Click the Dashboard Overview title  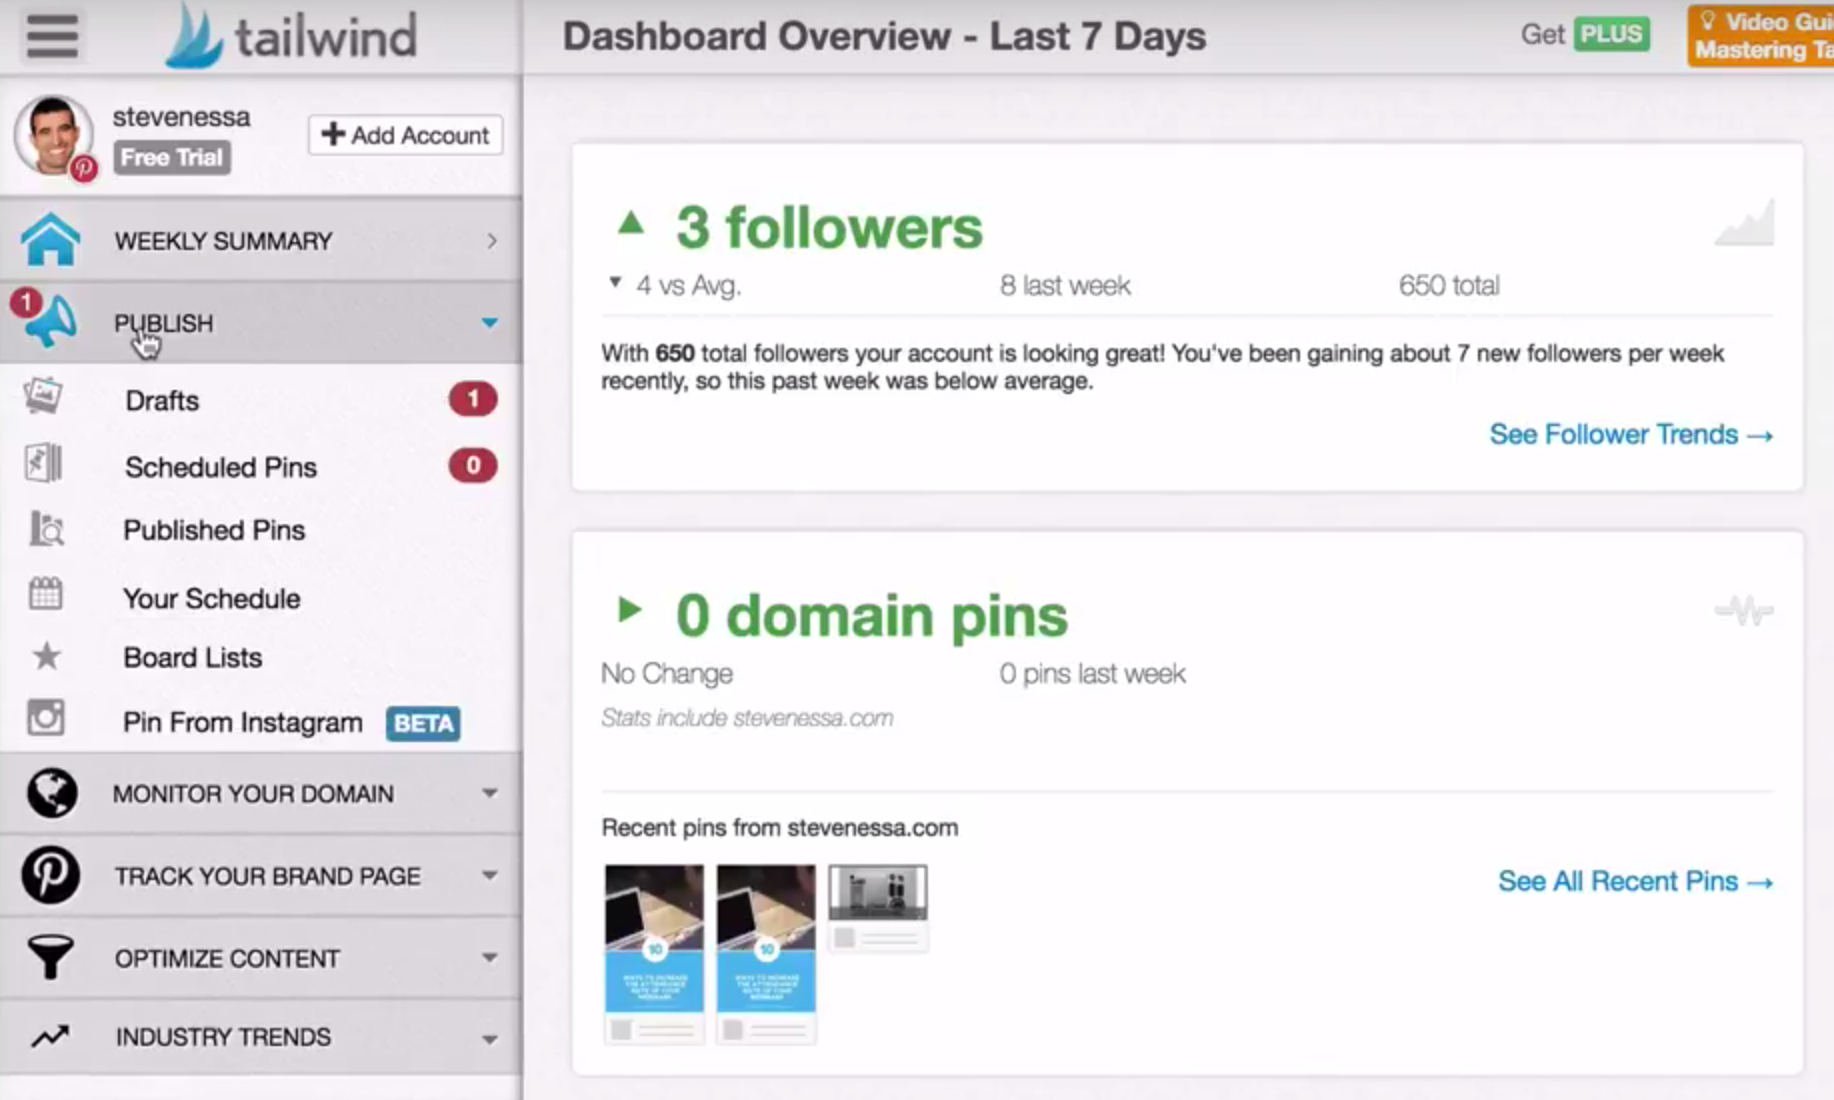tap(885, 36)
